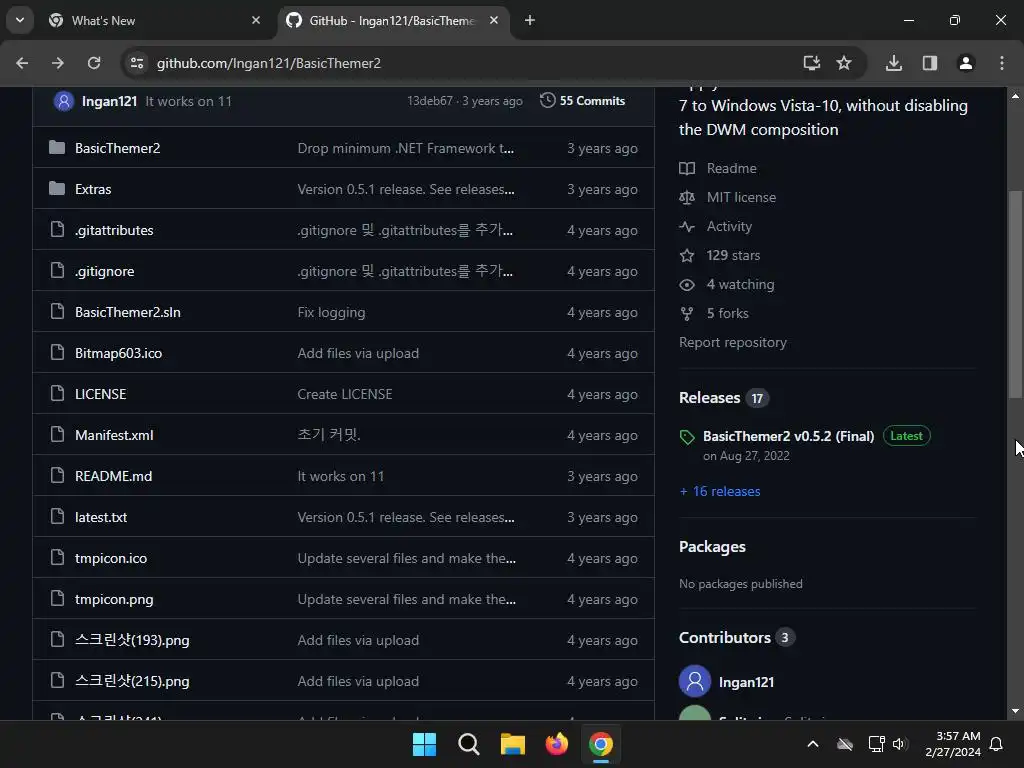The width and height of the screenshot is (1024, 768).
Task: Open the tab search dropdown arrow
Action: (20, 20)
